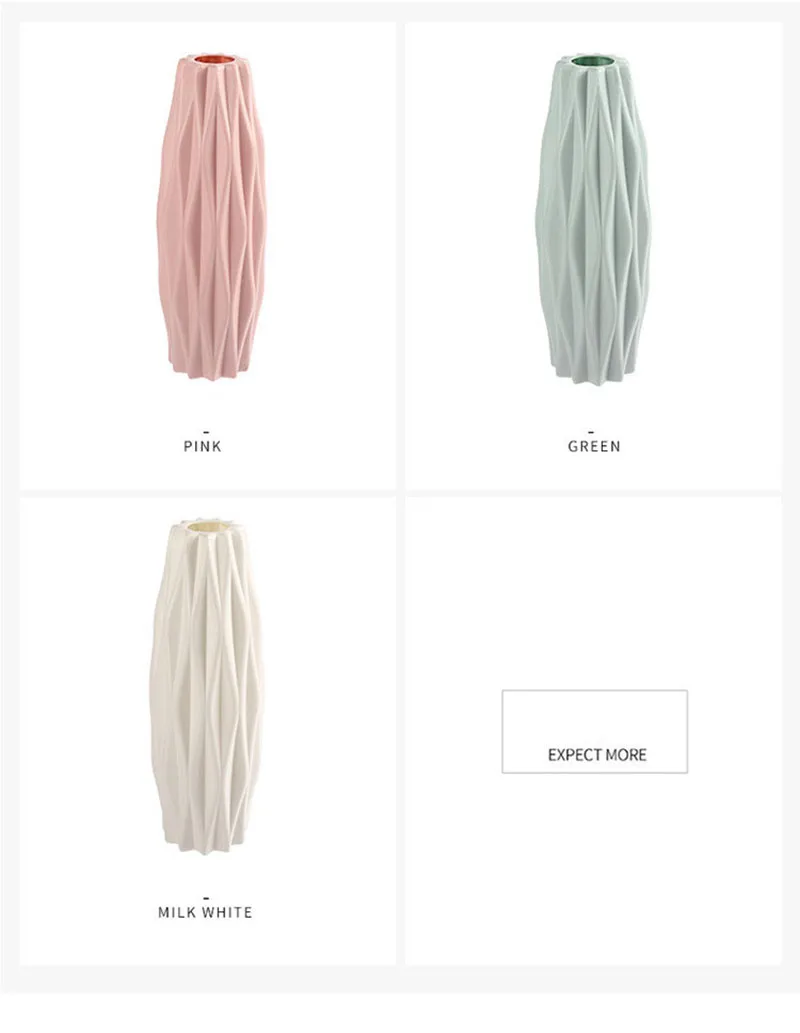Select the green vase image
Image resolution: width=800 pixels, height=1033 pixels.
coord(594,219)
